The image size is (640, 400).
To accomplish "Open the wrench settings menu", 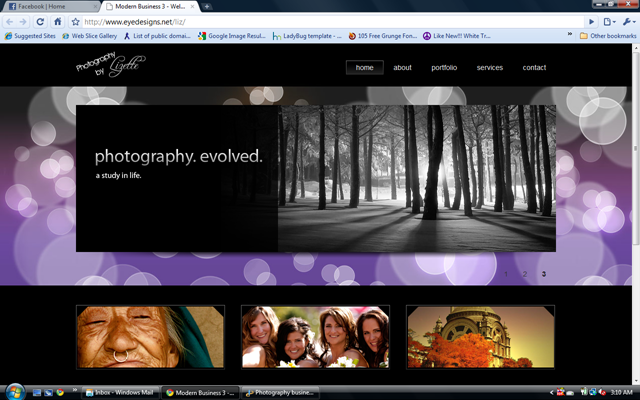I will (x=629, y=22).
